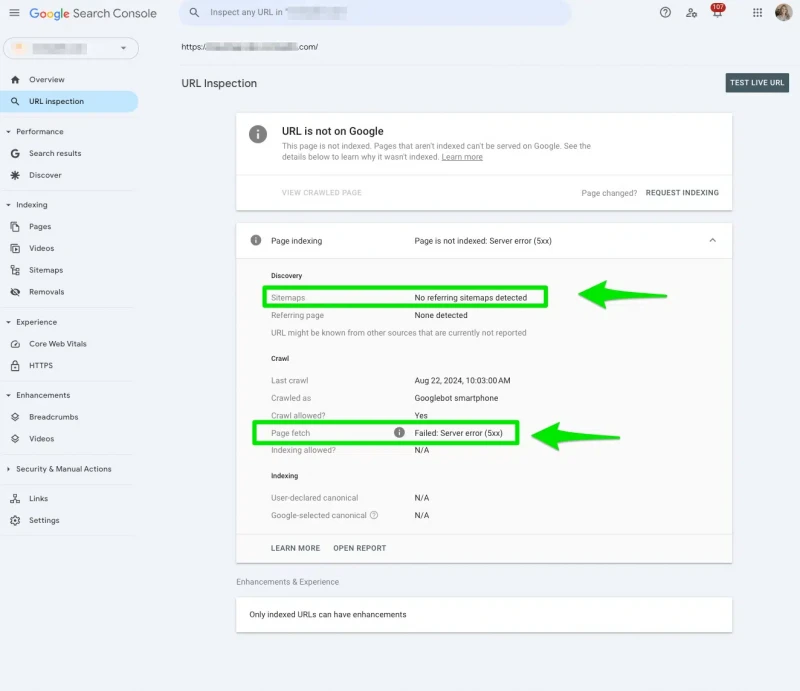
Task: Click the search magnifier icon in top bar
Action: tap(194, 12)
